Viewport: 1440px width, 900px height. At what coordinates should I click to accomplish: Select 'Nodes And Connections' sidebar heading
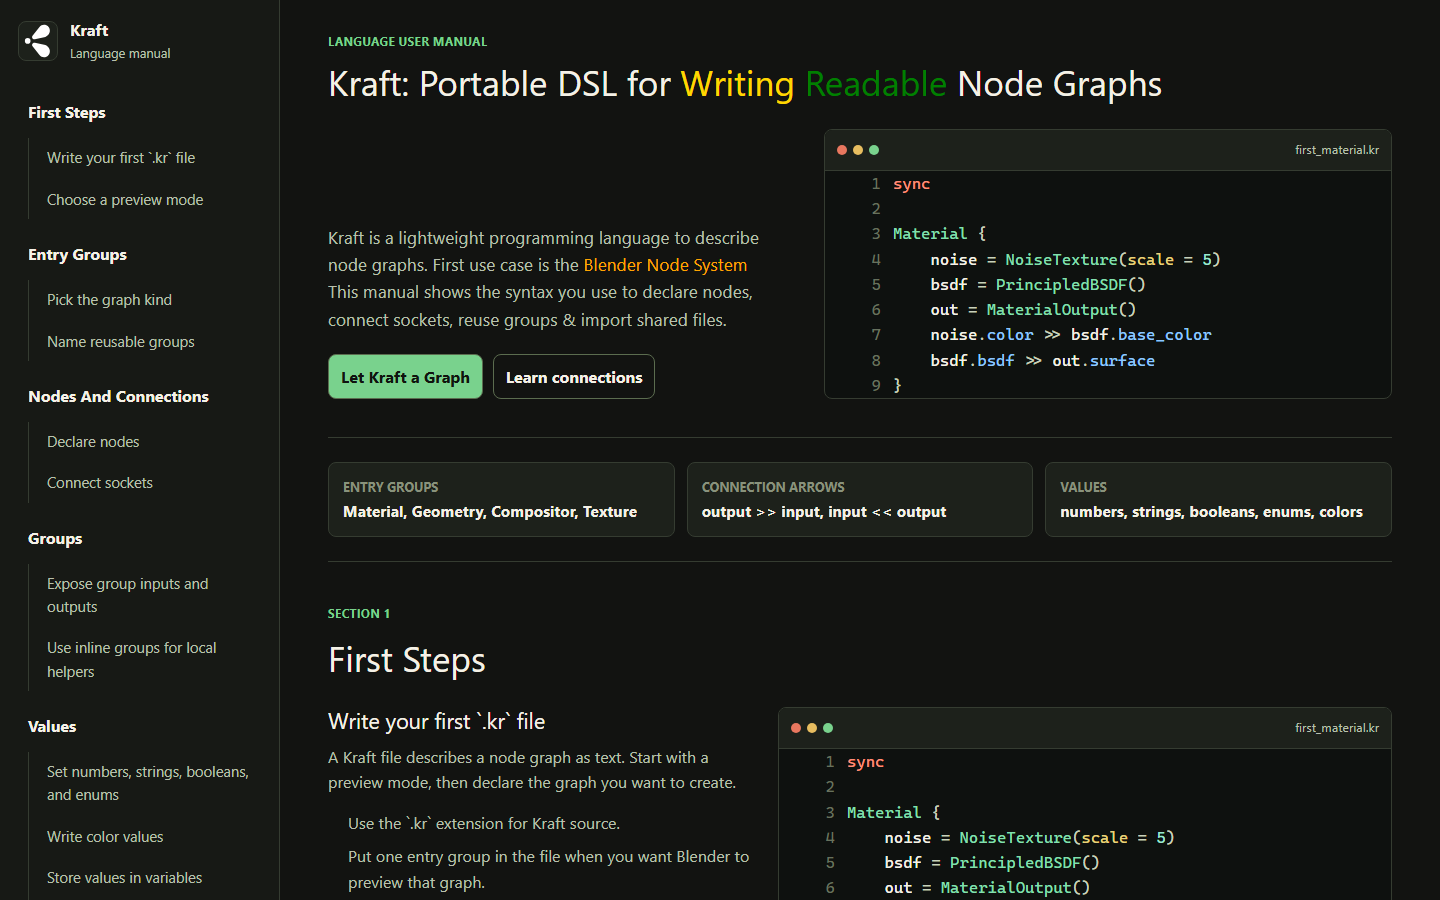pyautogui.click(x=119, y=397)
